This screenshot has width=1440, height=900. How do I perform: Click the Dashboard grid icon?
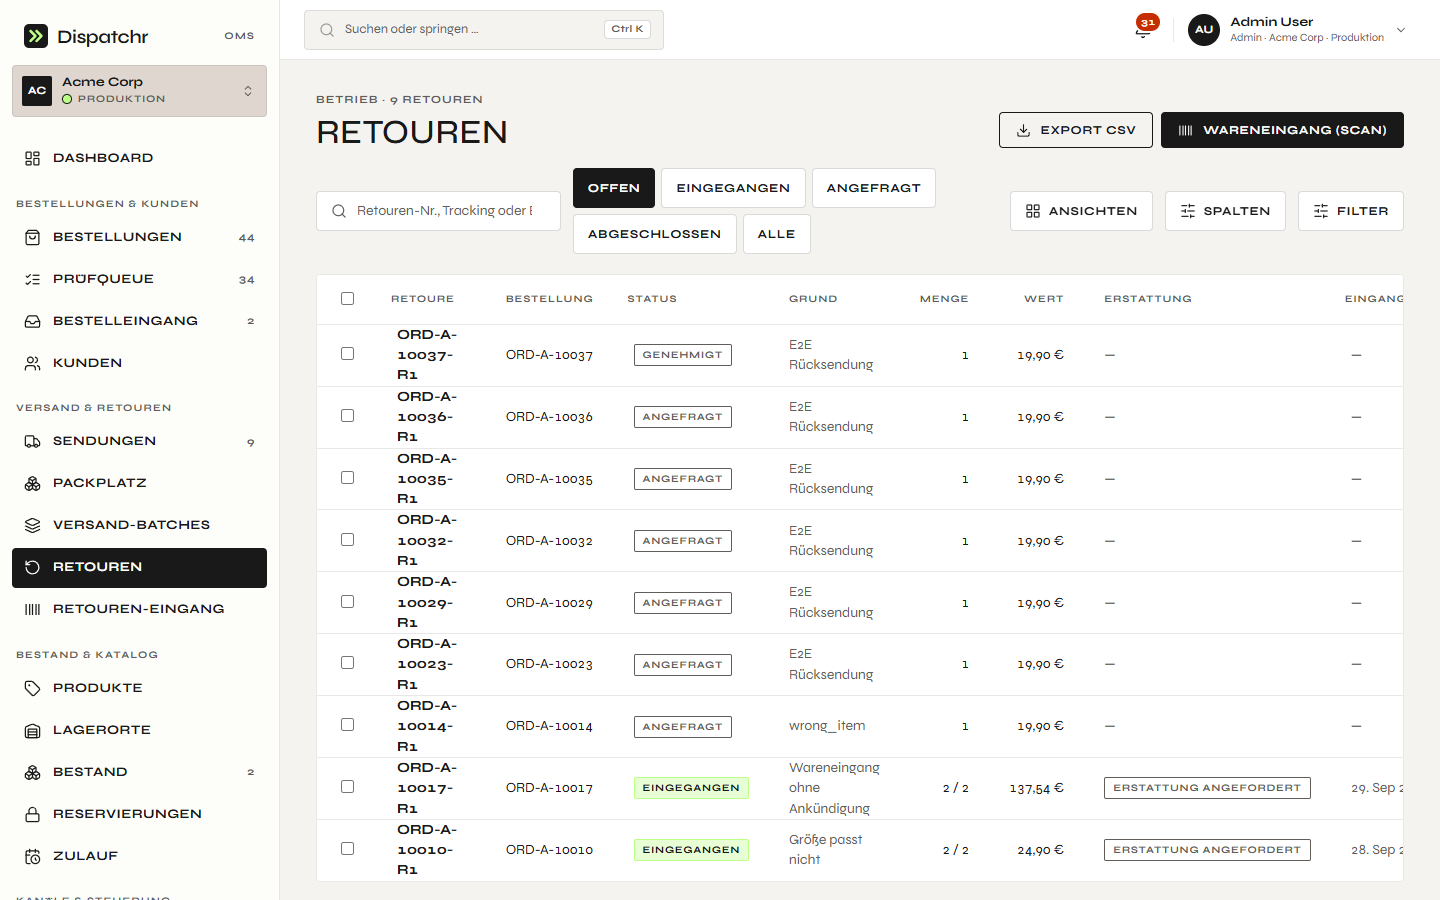(33, 158)
